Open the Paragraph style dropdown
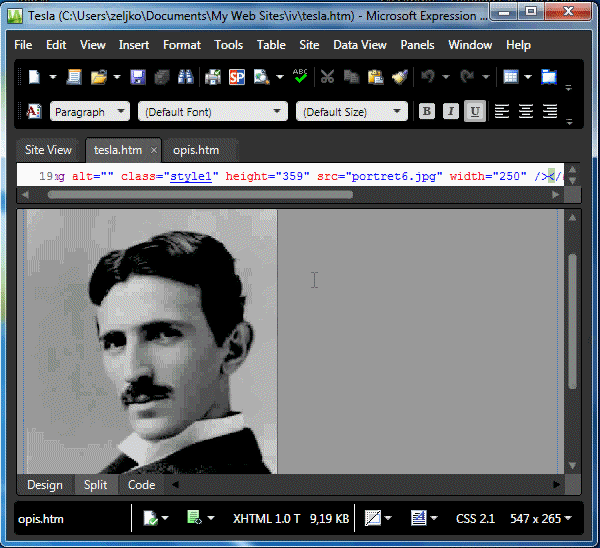Viewport: 600px width, 548px height. [x=90, y=111]
